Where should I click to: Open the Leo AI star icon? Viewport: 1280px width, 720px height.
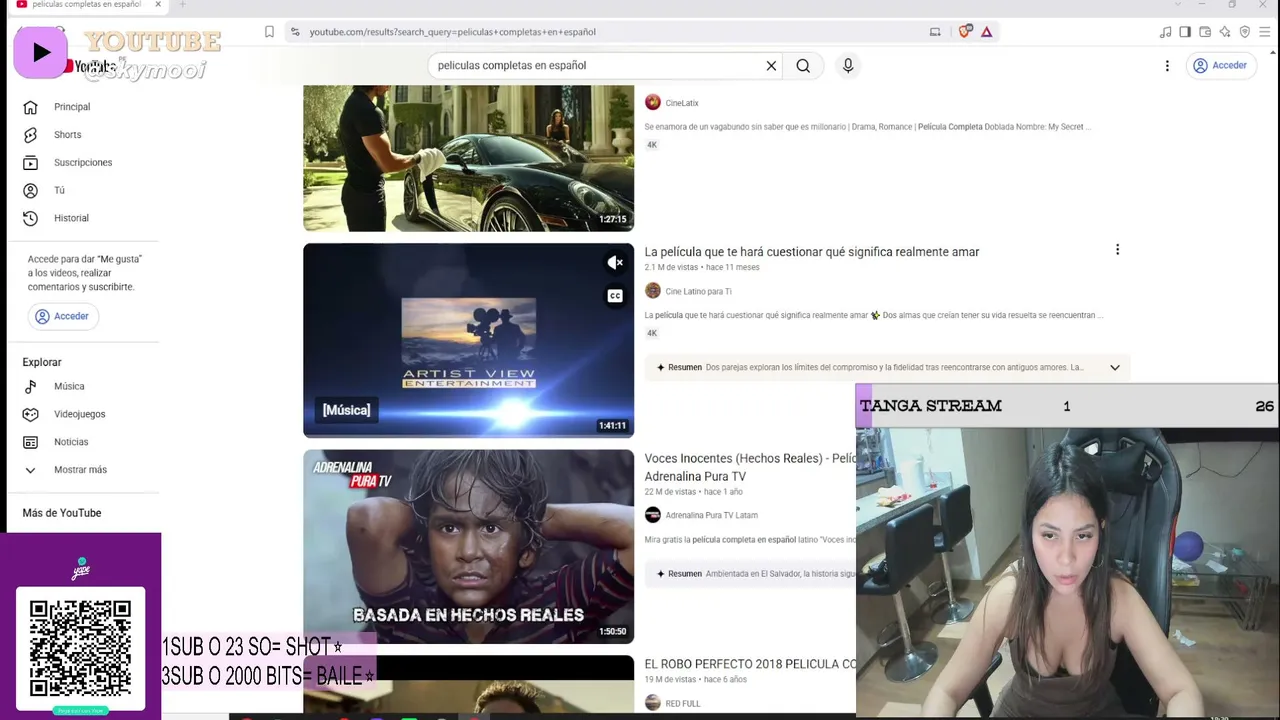point(1225,32)
